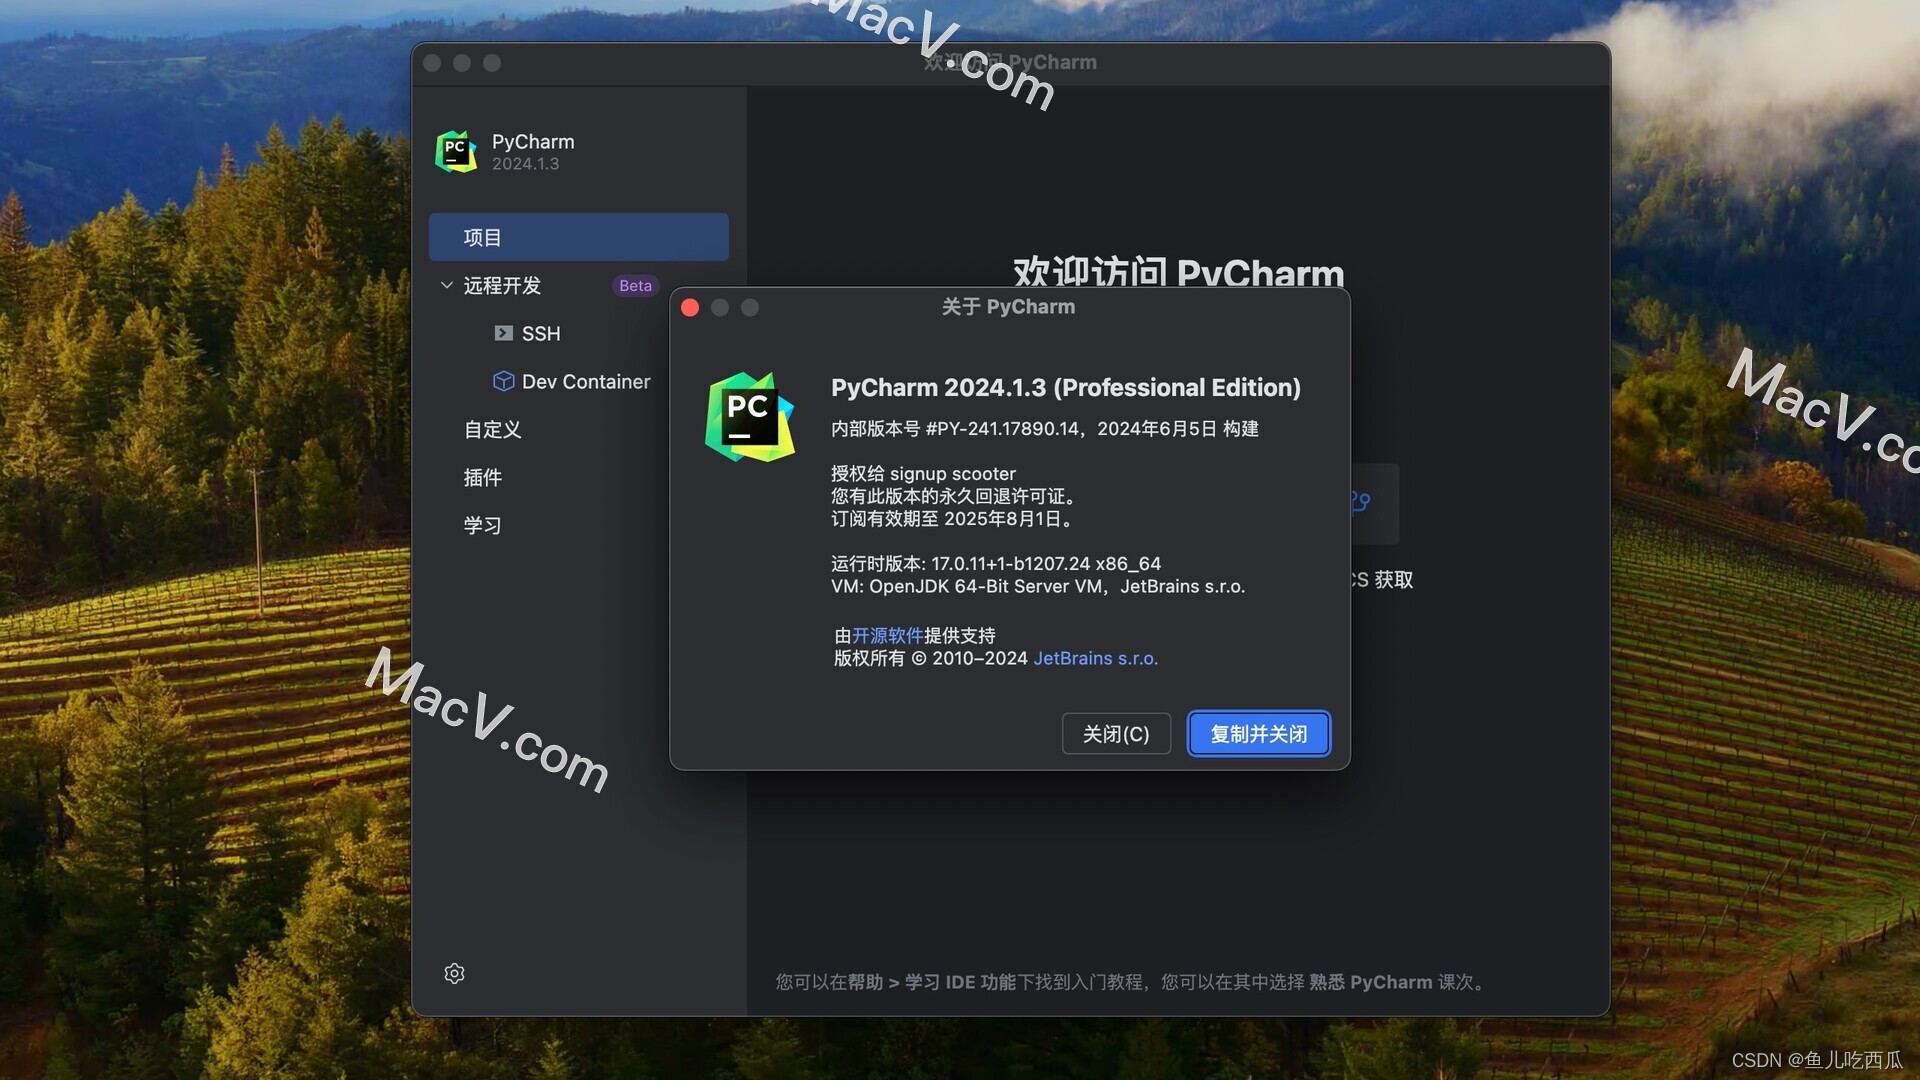Viewport: 1920px width, 1080px height.
Task: Open the SSH terminal icon entry
Action: tap(504, 333)
